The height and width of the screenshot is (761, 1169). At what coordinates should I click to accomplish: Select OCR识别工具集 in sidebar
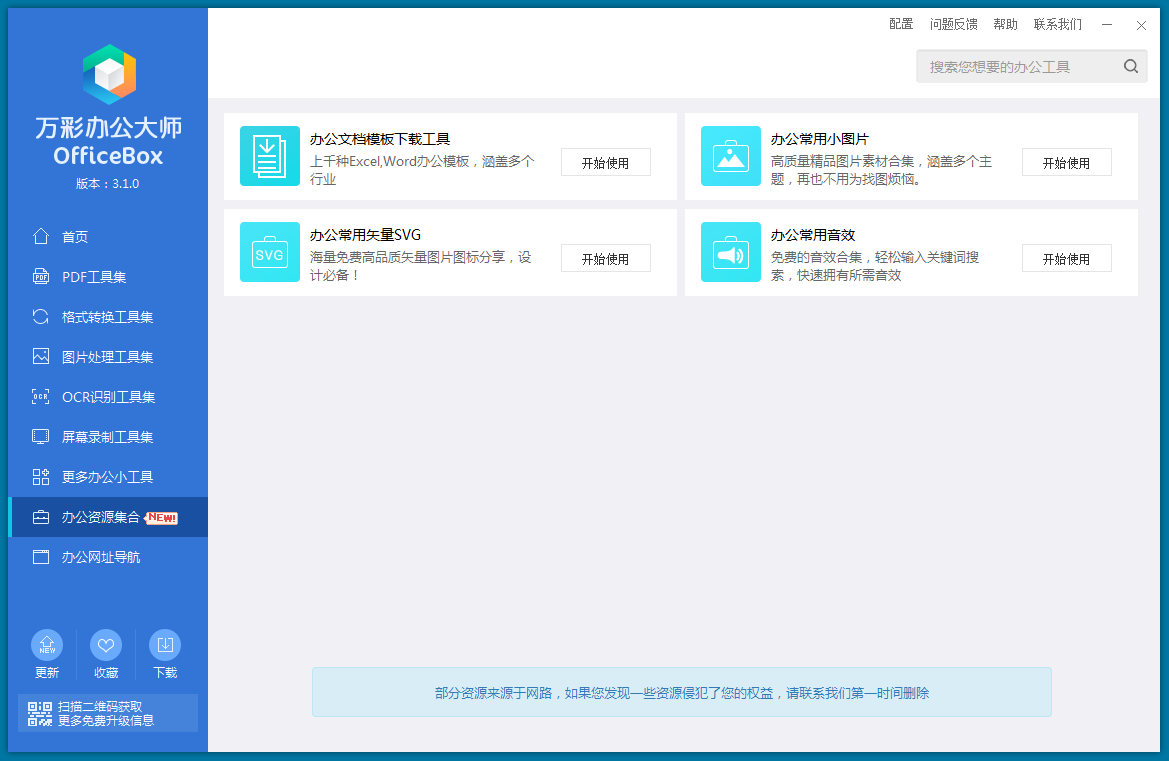coord(108,397)
